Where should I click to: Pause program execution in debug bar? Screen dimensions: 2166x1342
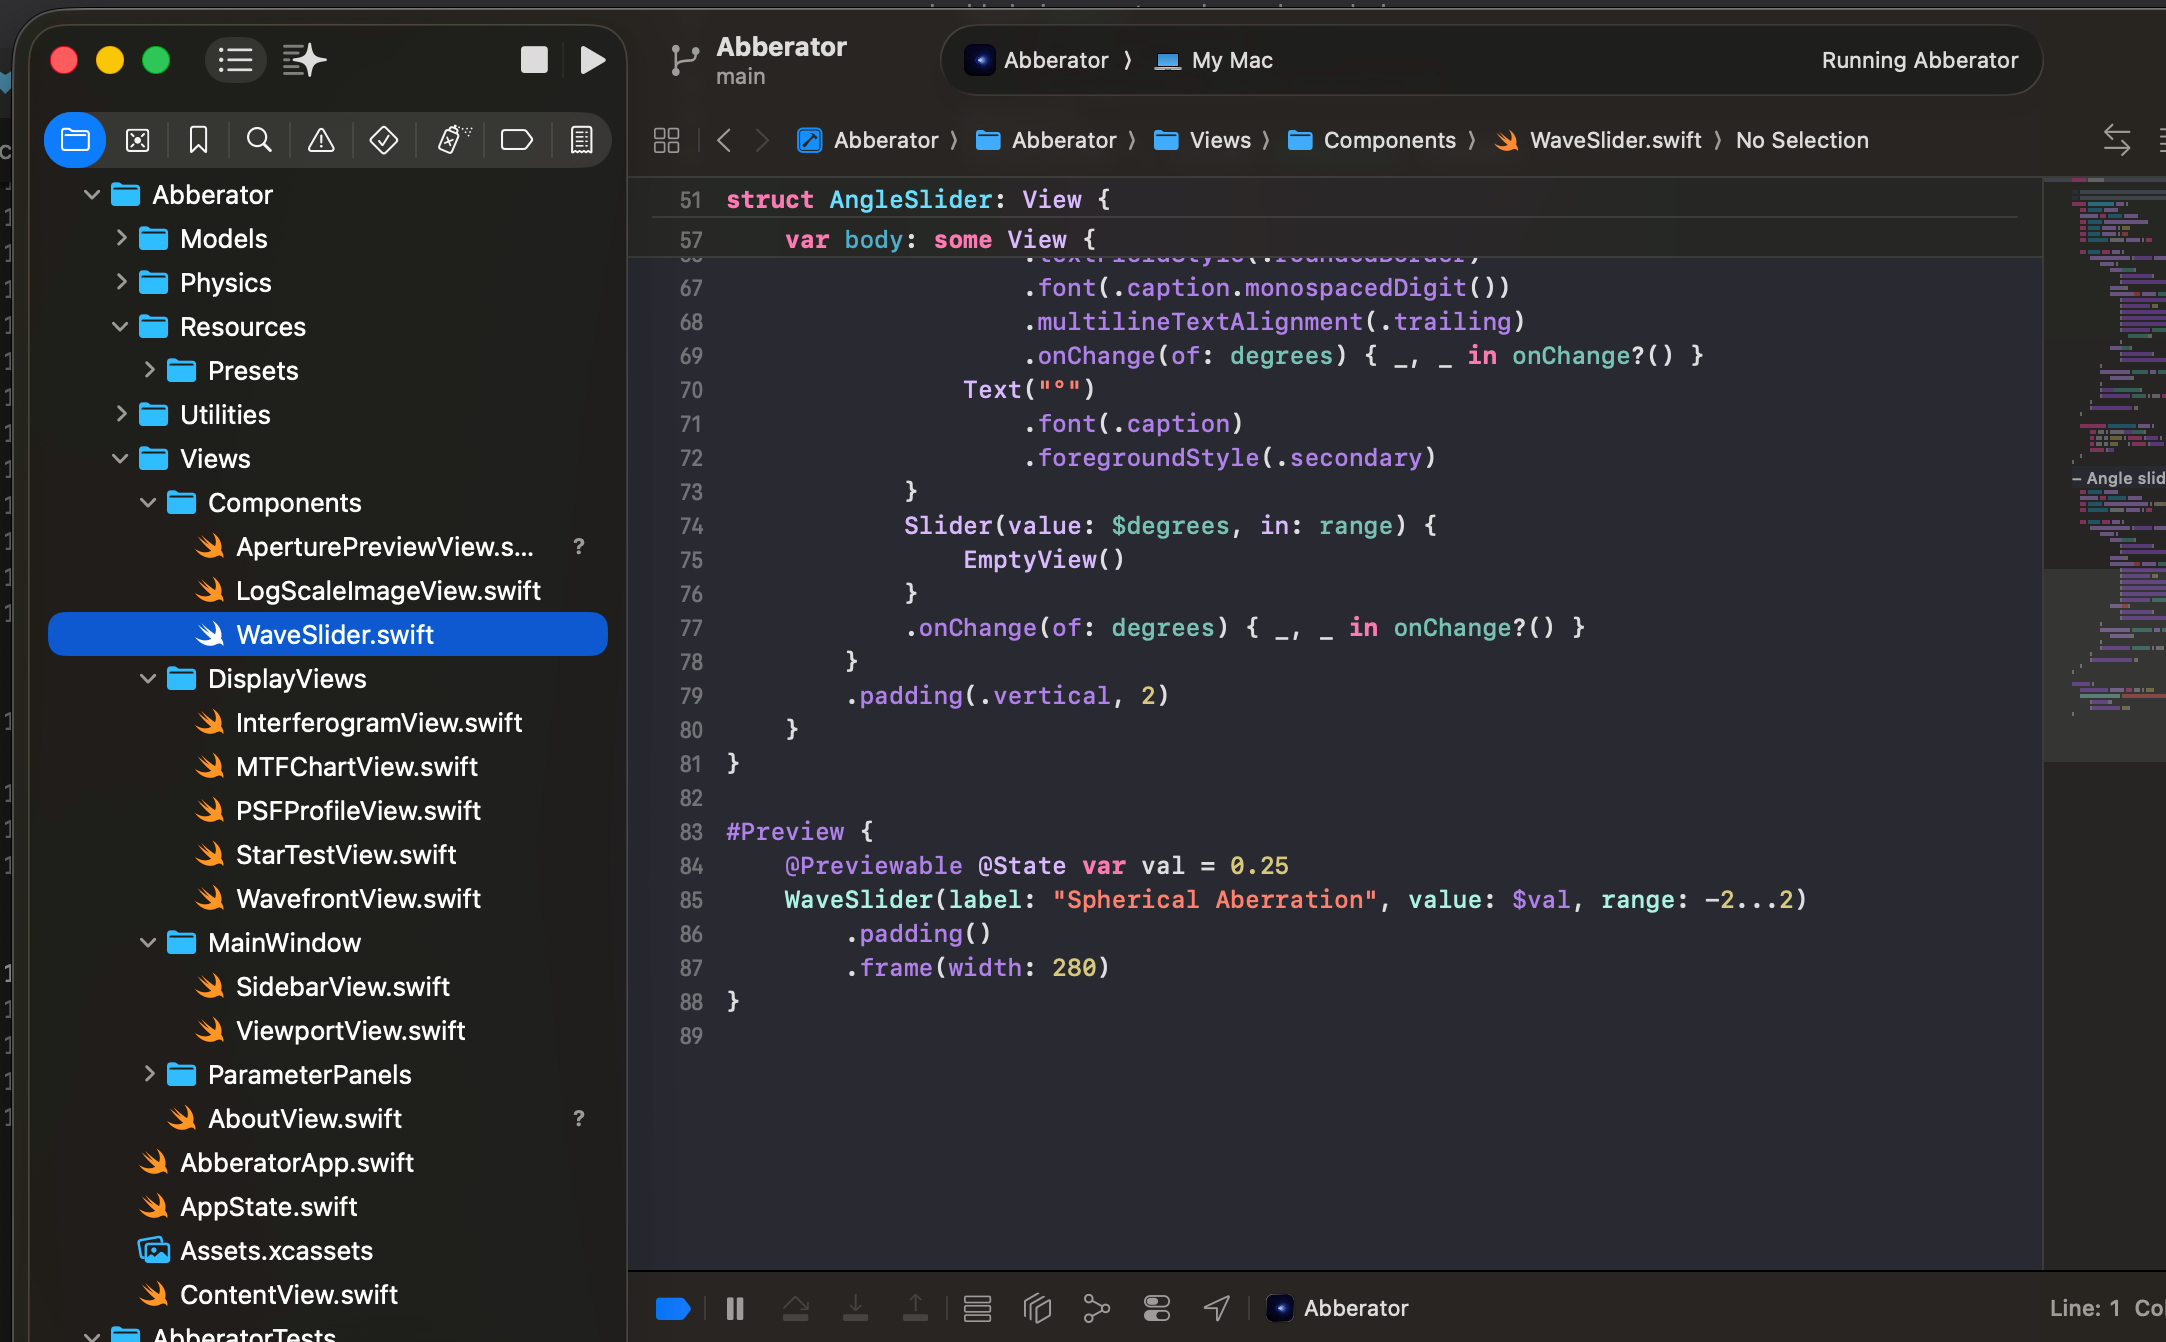click(x=735, y=1308)
